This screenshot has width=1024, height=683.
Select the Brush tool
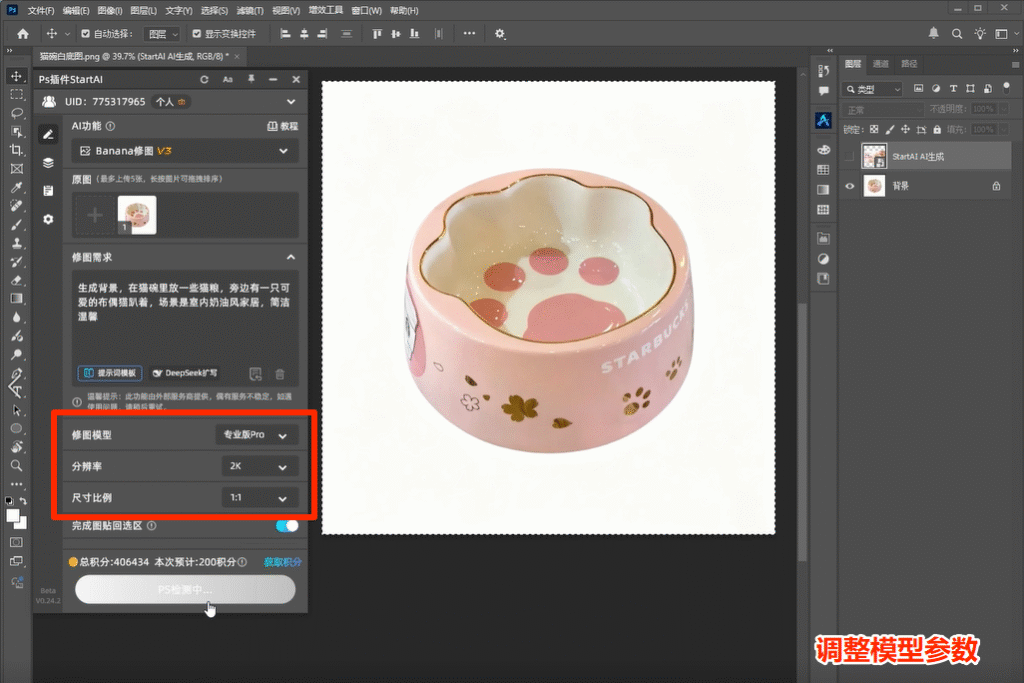[x=16, y=225]
